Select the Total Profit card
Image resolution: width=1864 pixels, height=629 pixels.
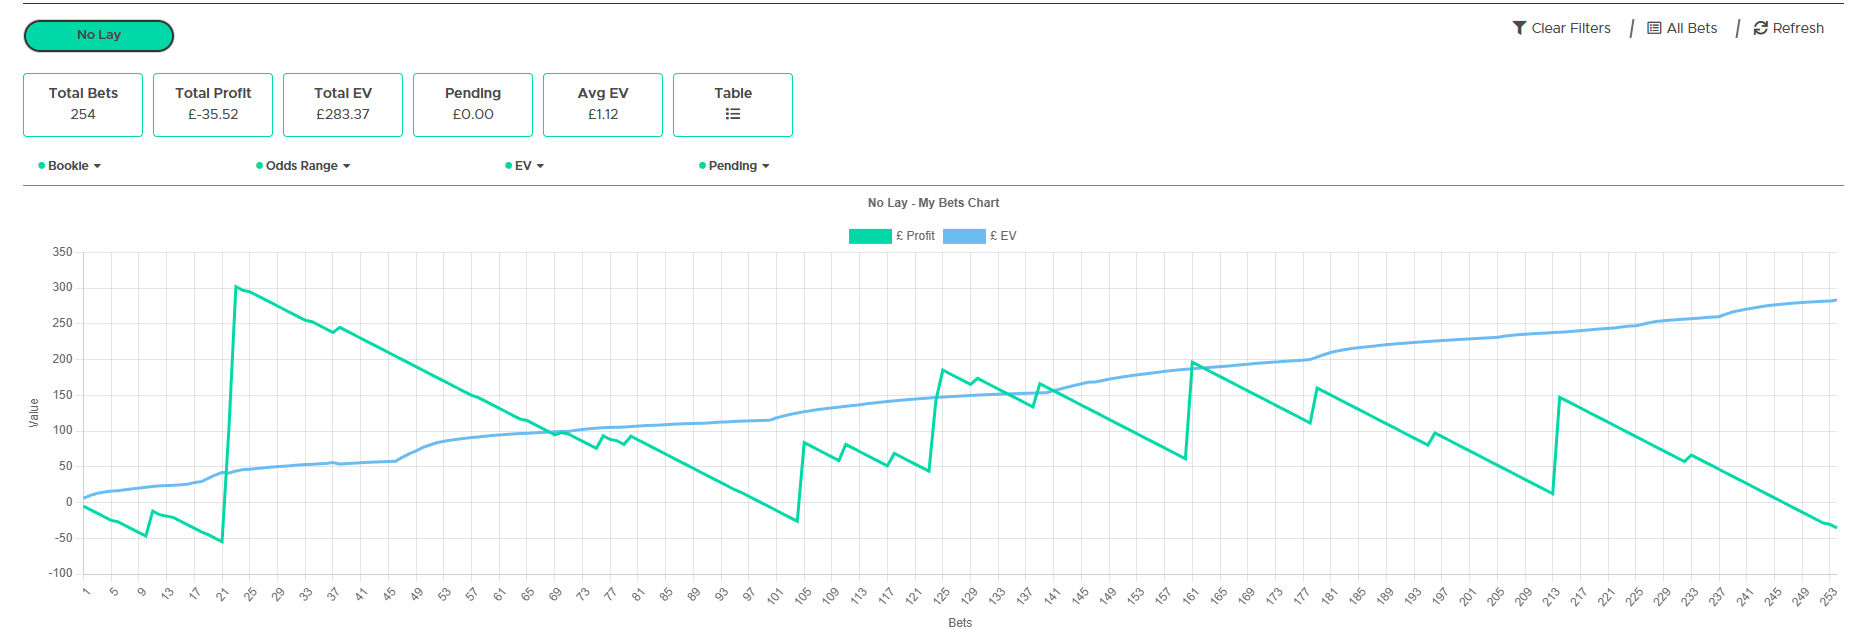213,104
